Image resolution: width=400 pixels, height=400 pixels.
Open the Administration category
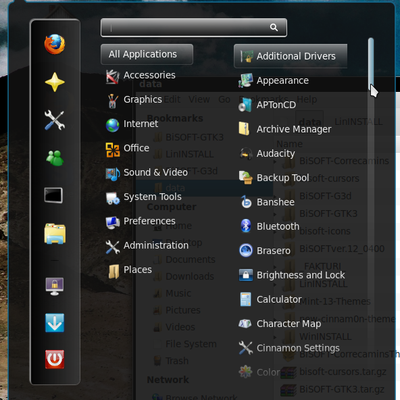coord(147,246)
